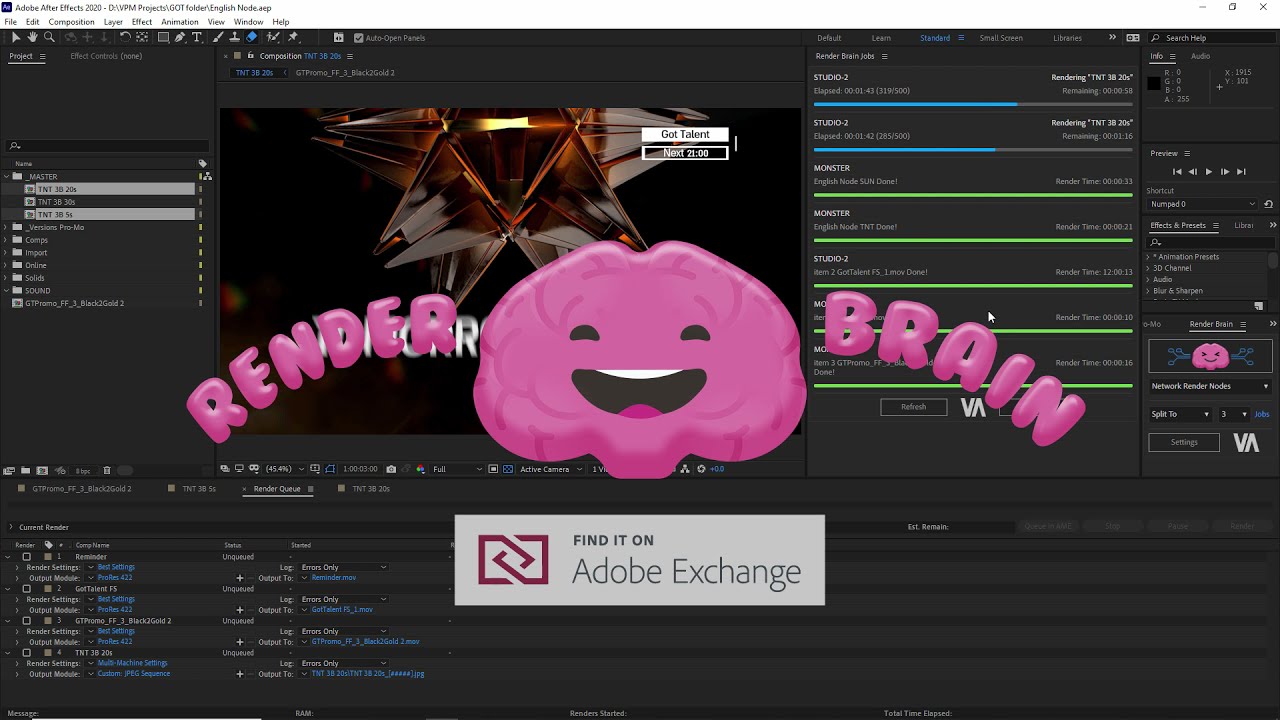Click the Reminder.mov output path
Viewport: 1280px width, 720px height.
pyautogui.click(x=334, y=578)
